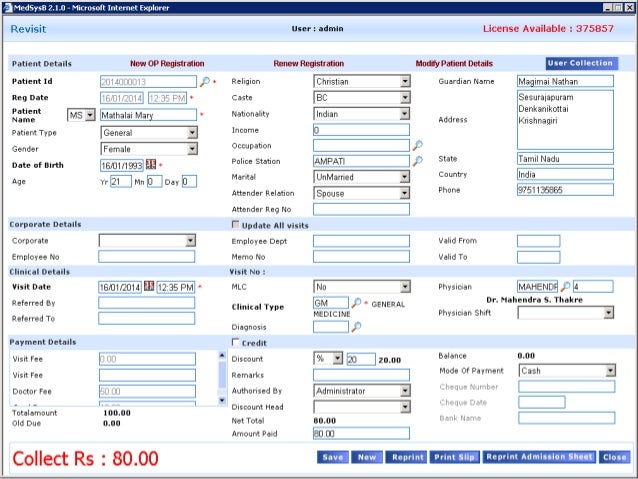The width and height of the screenshot is (638, 479).
Task: Click the Discount value field showing 20
Action: point(361,359)
